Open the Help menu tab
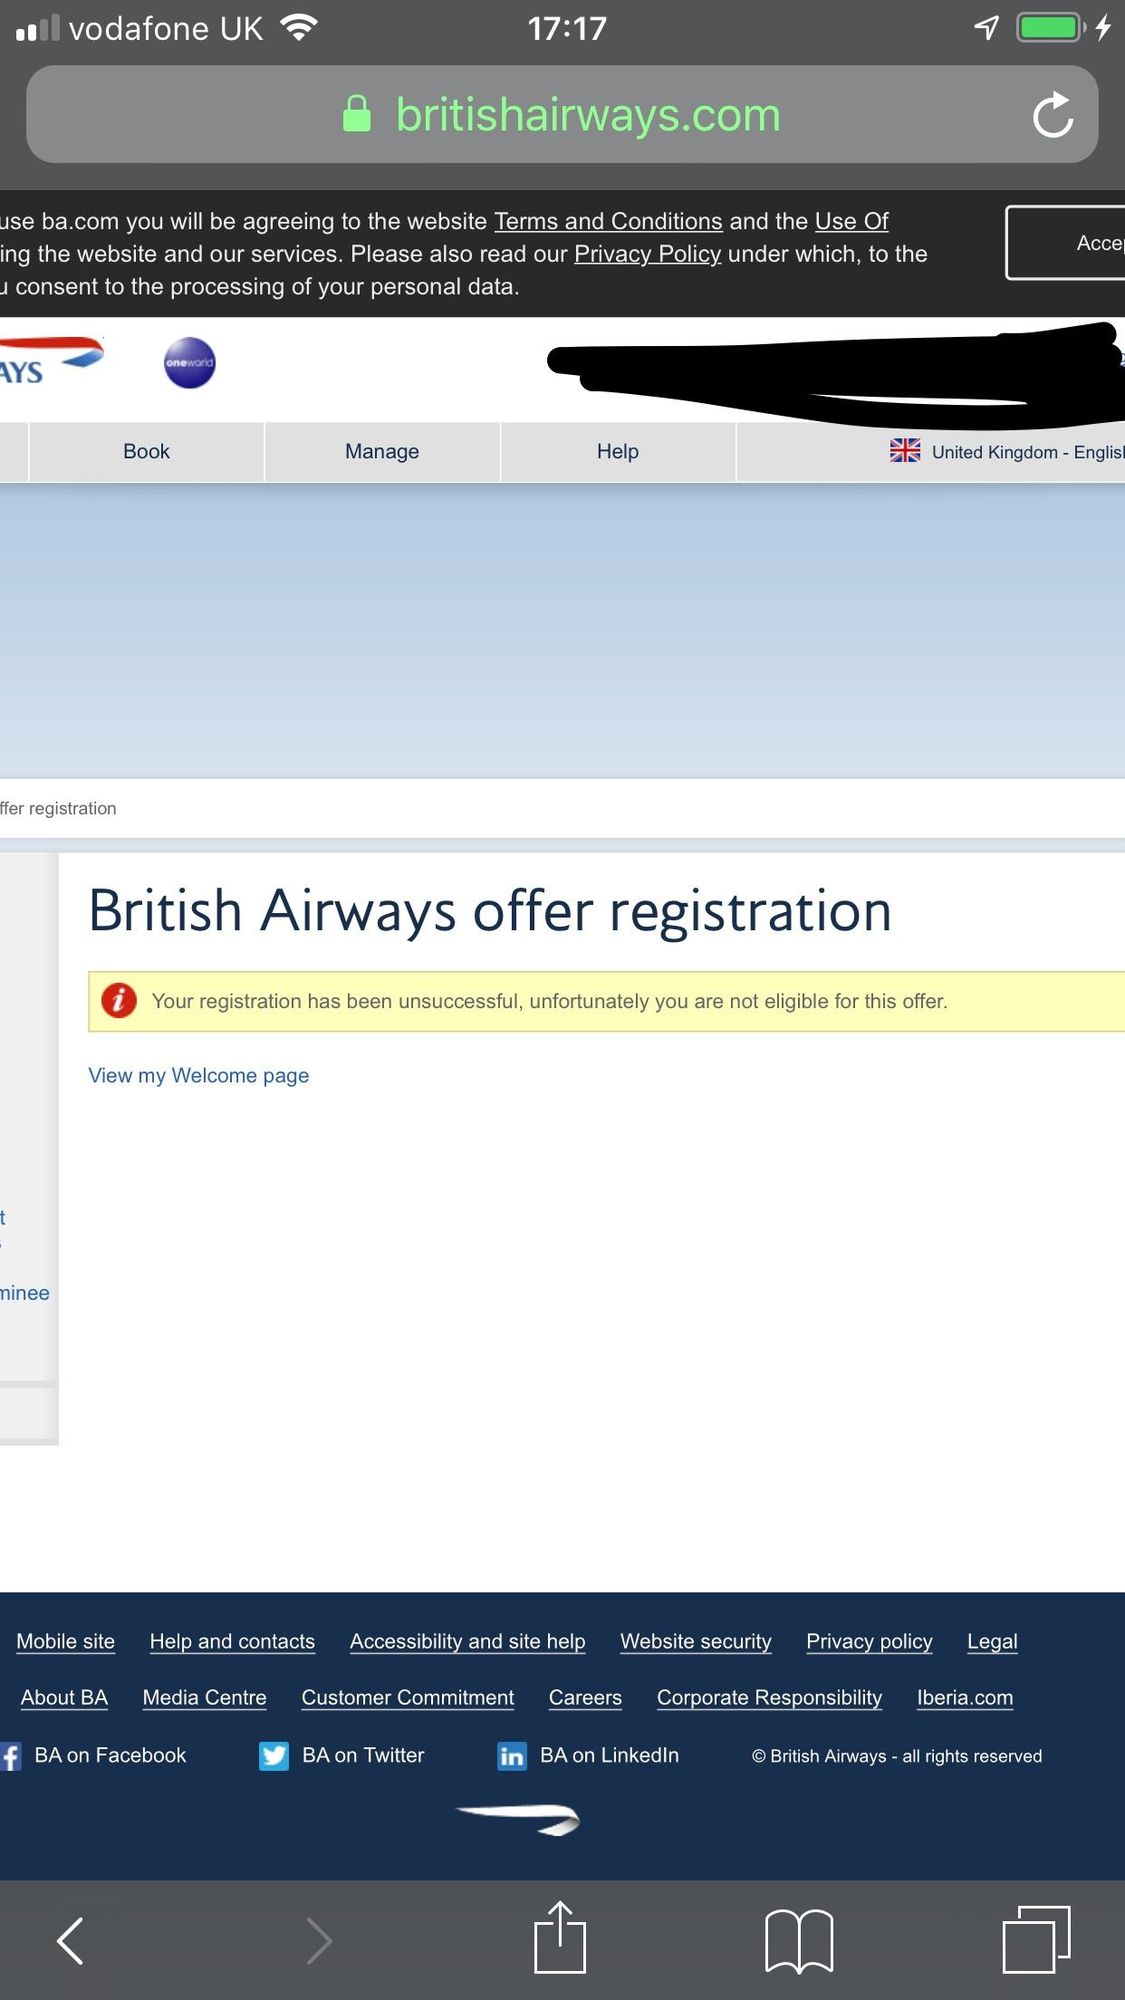Image resolution: width=1125 pixels, height=2000 pixels. [x=618, y=451]
